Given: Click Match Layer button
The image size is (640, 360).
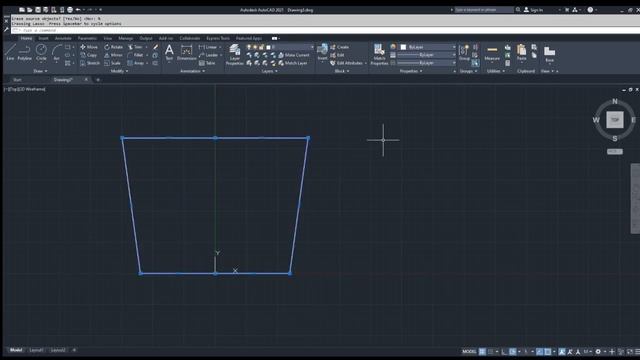Looking at the screenshot, I should tap(293, 63).
